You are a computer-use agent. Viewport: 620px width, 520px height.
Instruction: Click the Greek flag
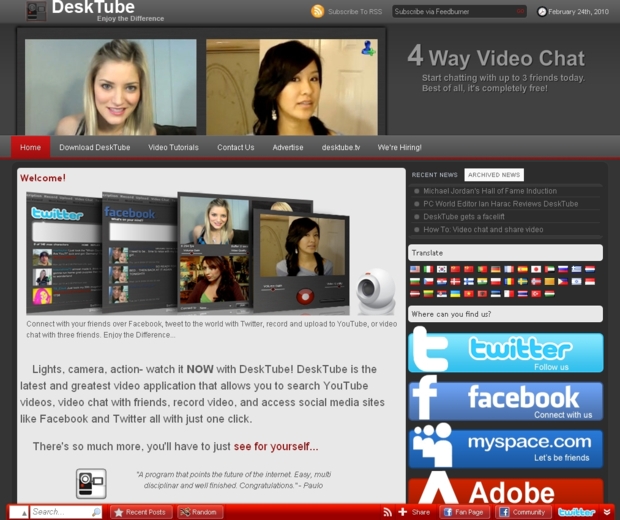pos(577,269)
